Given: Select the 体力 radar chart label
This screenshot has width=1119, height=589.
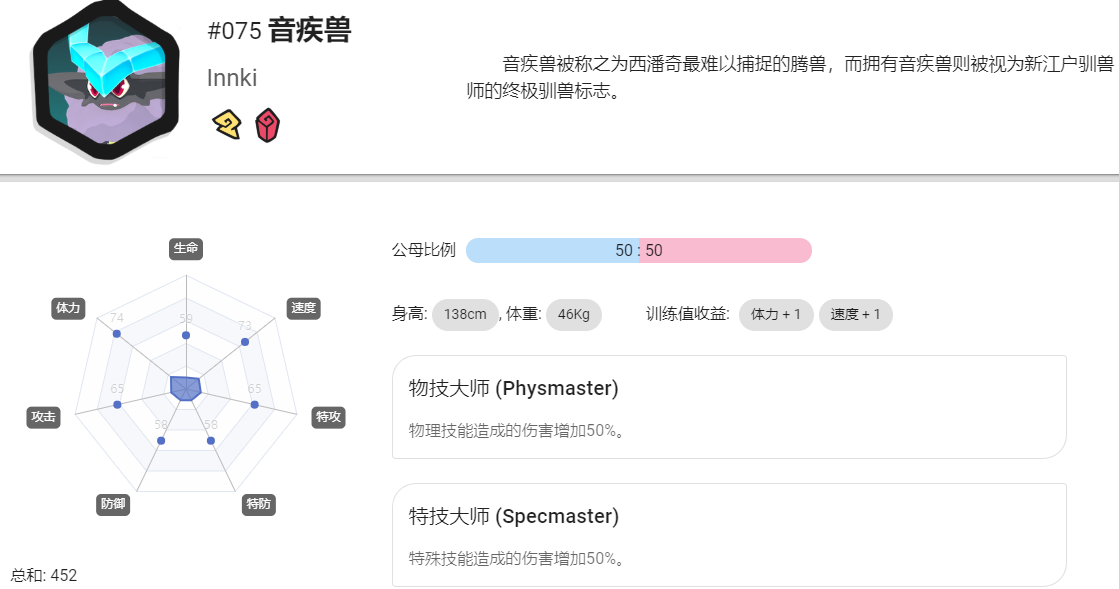Looking at the screenshot, I should (x=69, y=308).
